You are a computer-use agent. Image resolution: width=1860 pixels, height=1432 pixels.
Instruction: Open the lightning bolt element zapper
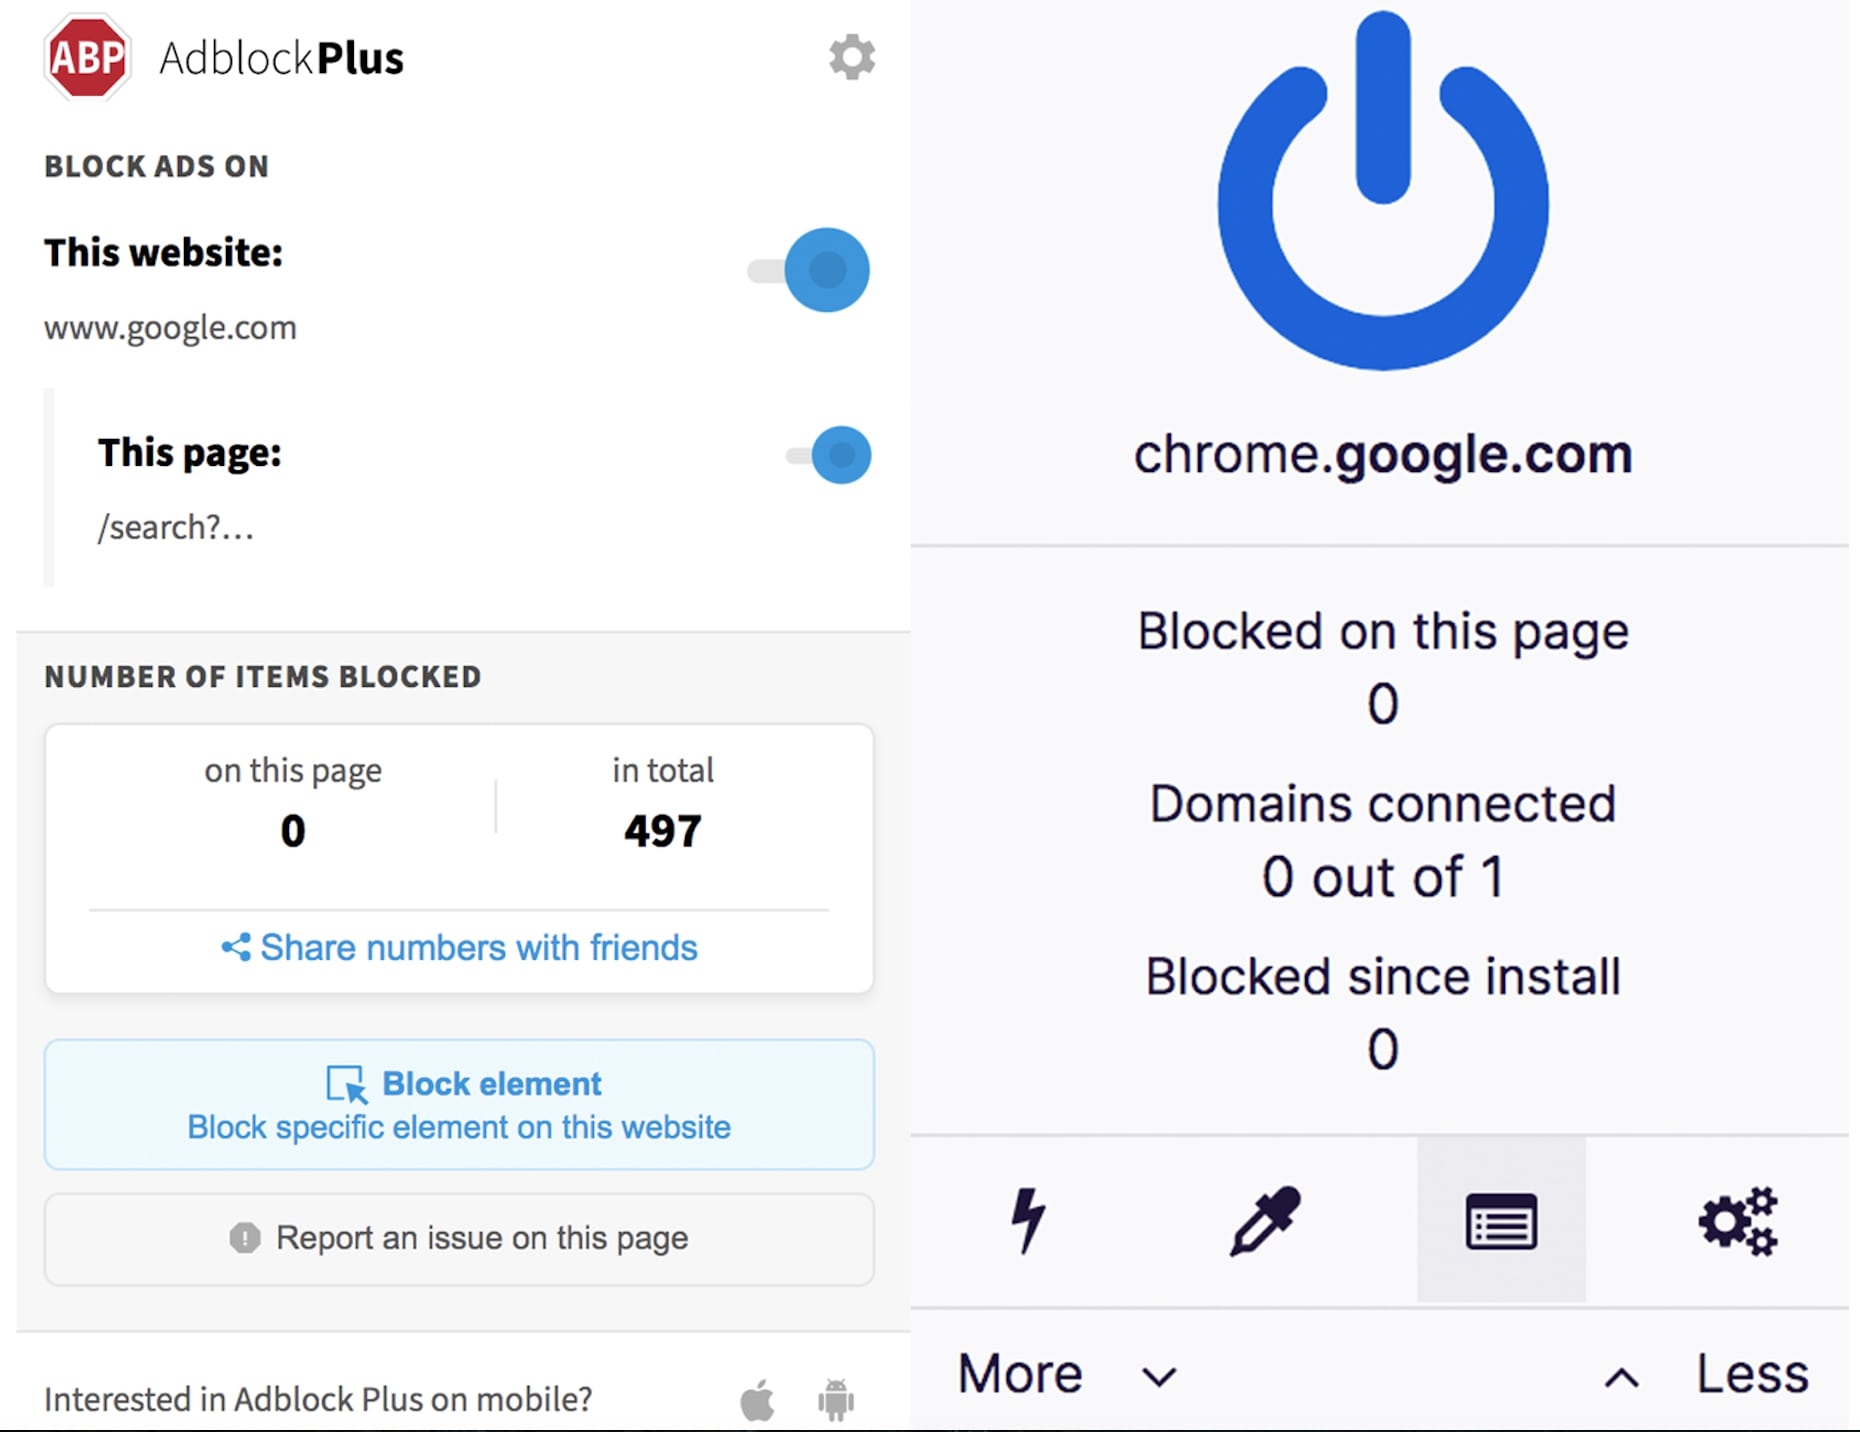(x=1027, y=1220)
